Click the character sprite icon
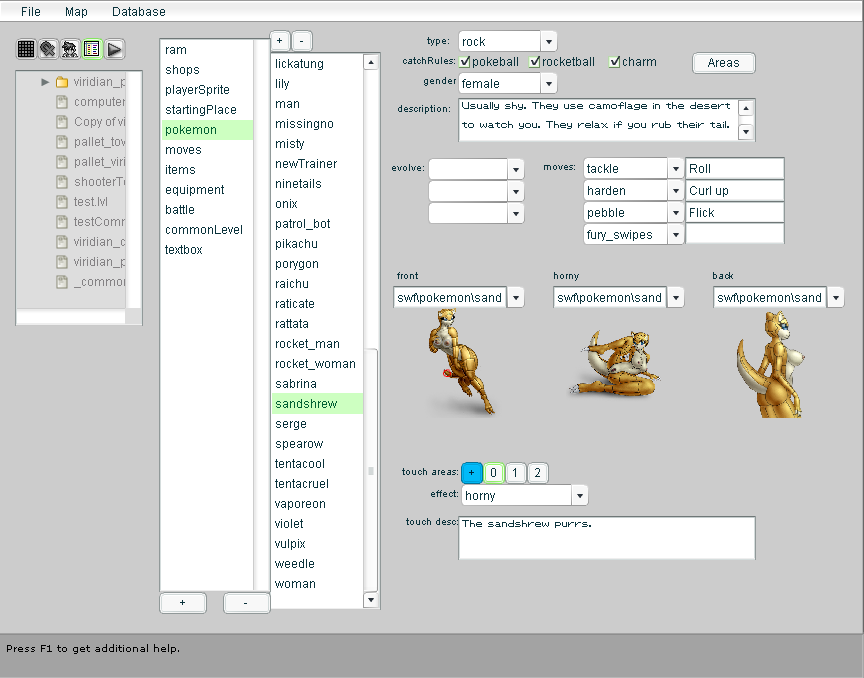This screenshot has width=864, height=678. 70,49
